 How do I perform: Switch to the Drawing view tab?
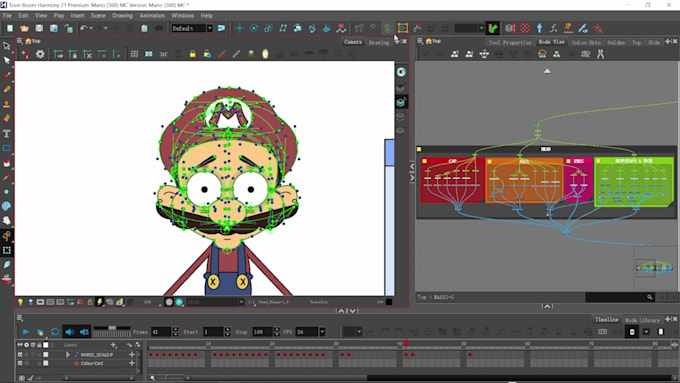379,43
